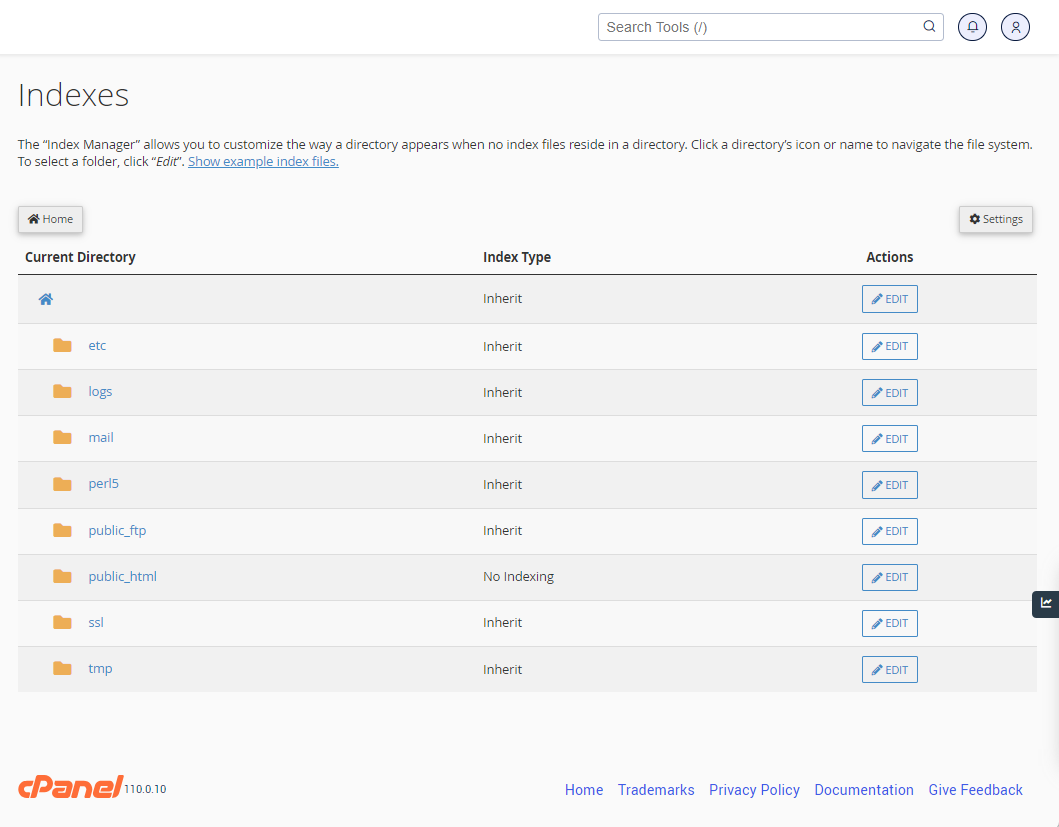Click inside the Search Tools field

760,27
